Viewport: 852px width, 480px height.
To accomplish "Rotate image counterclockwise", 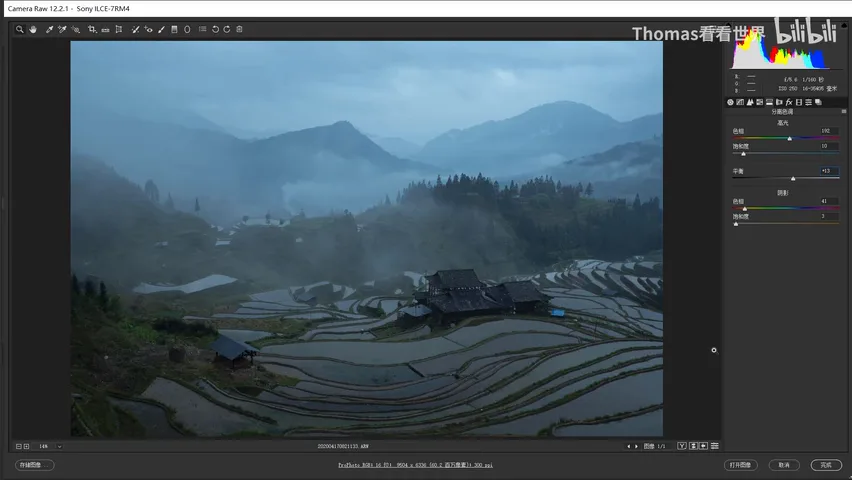I will point(216,29).
